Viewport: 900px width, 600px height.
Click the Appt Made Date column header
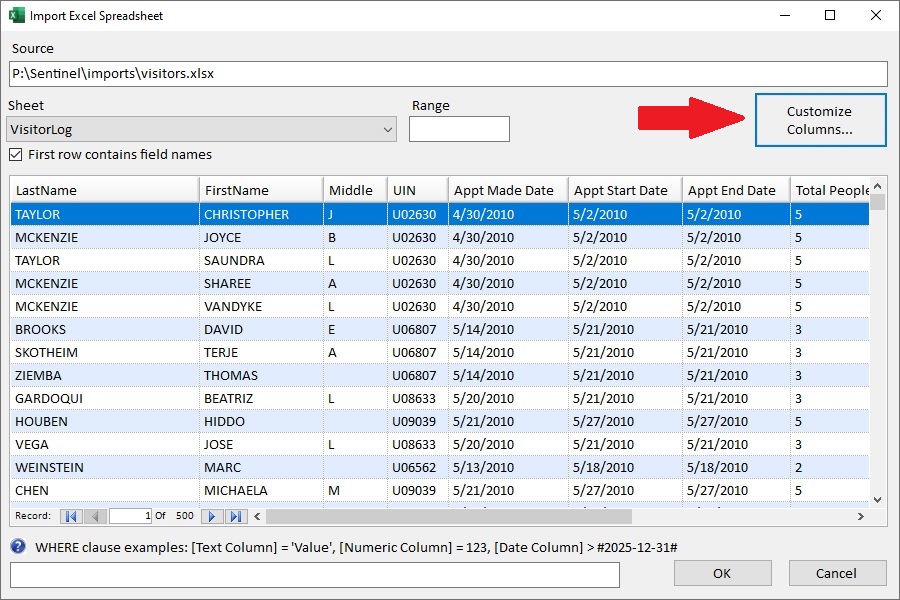[508, 190]
